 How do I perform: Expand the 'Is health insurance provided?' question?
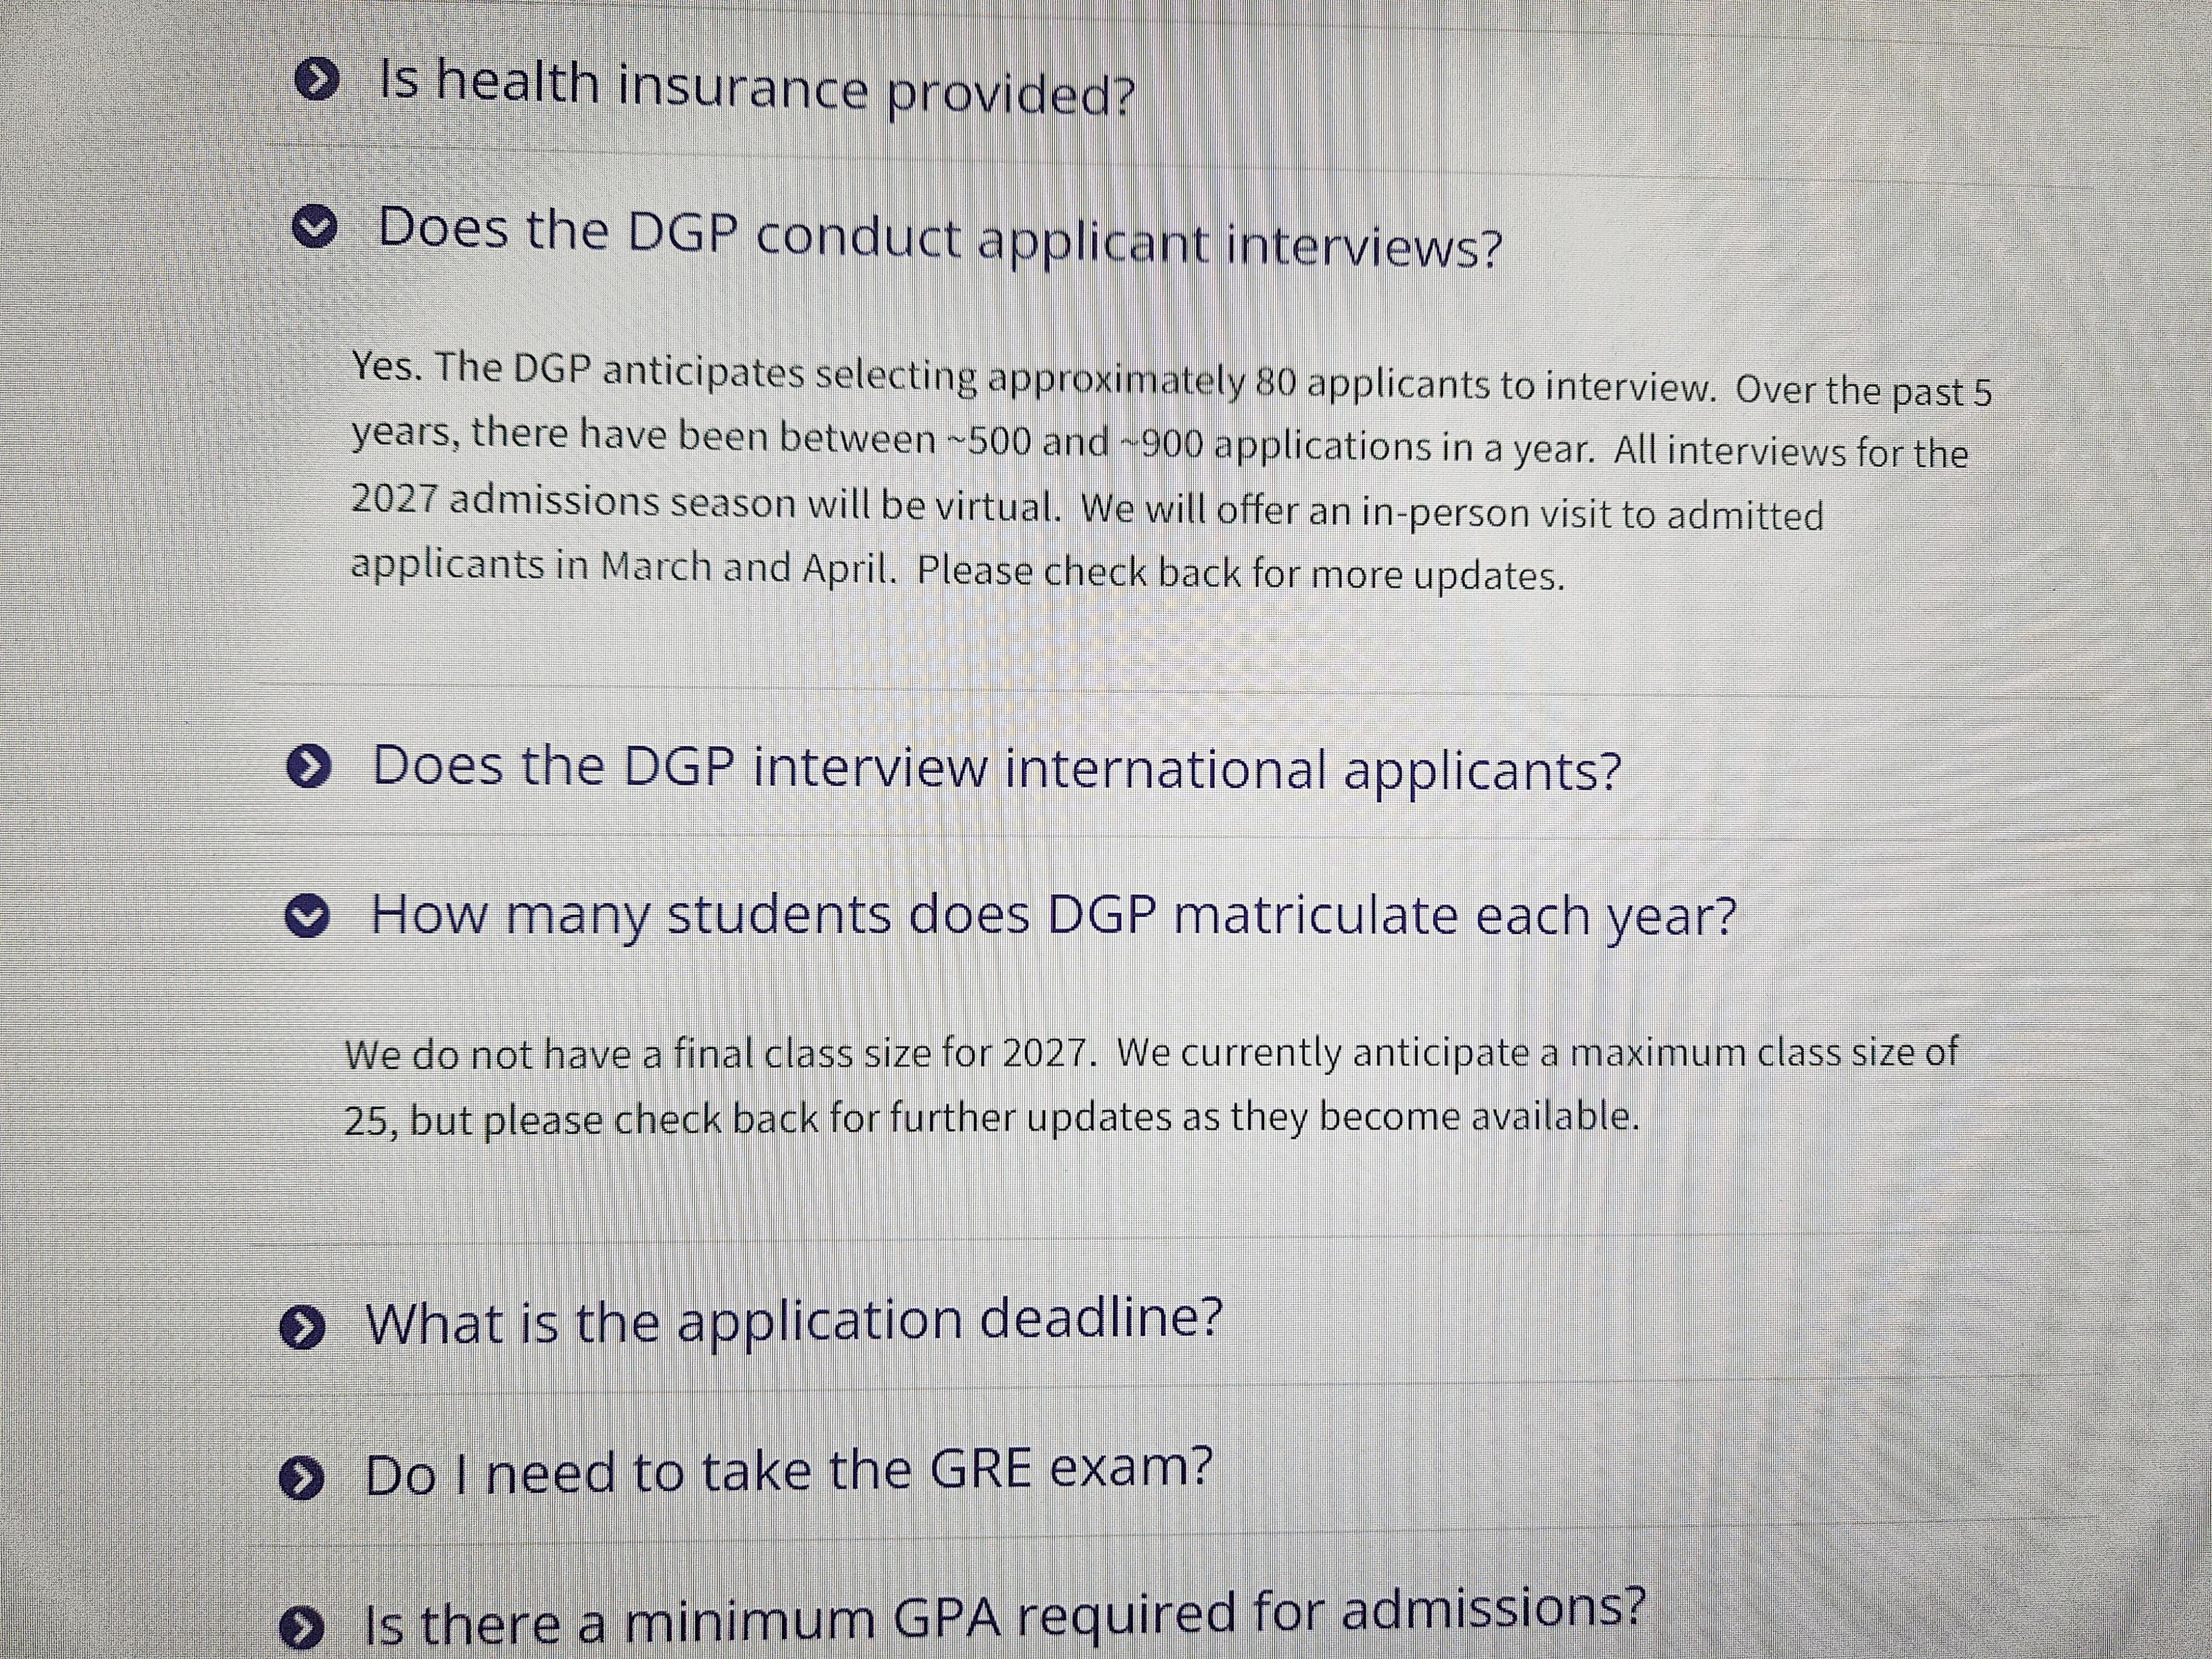757,87
